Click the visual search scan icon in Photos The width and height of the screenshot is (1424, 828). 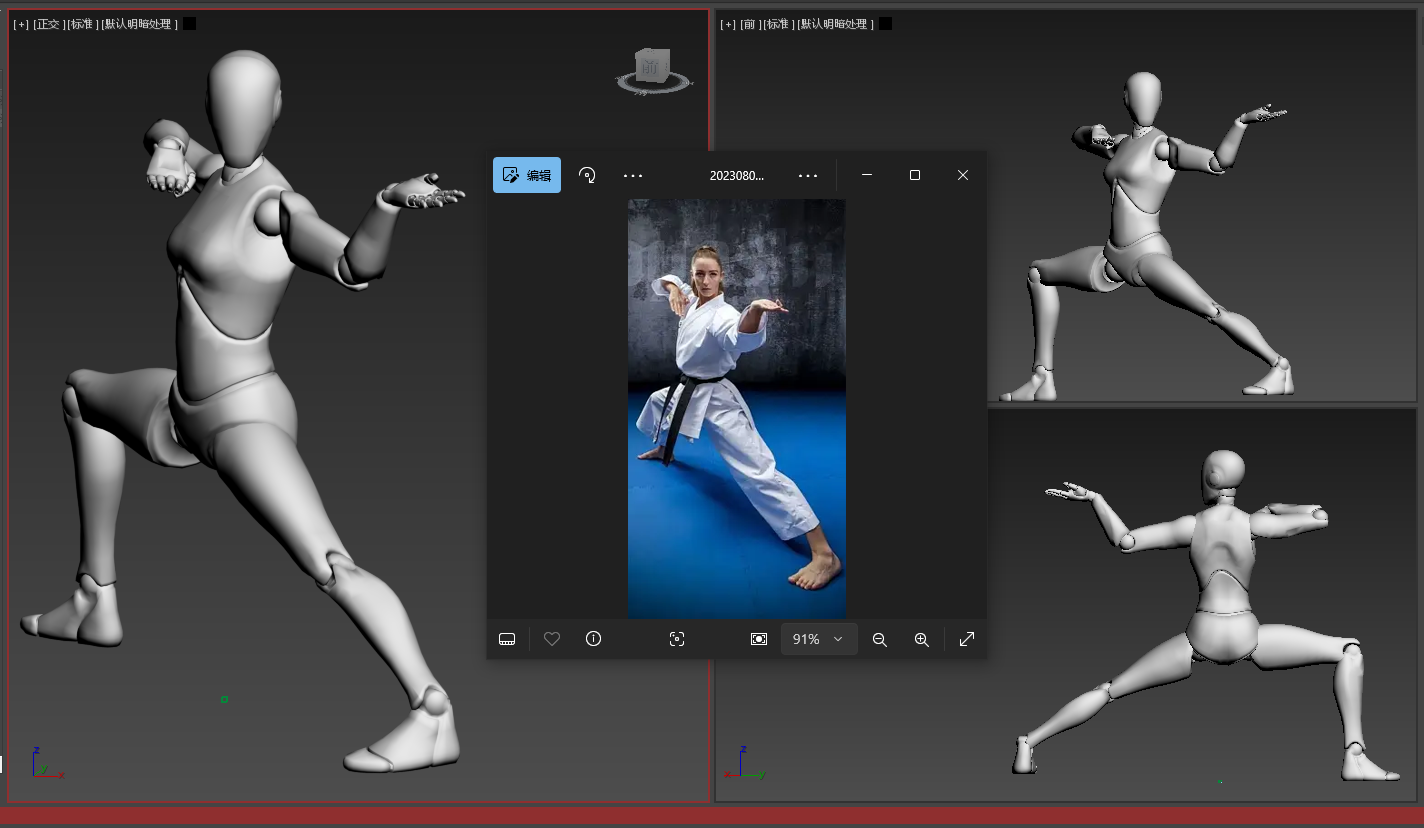(x=677, y=639)
